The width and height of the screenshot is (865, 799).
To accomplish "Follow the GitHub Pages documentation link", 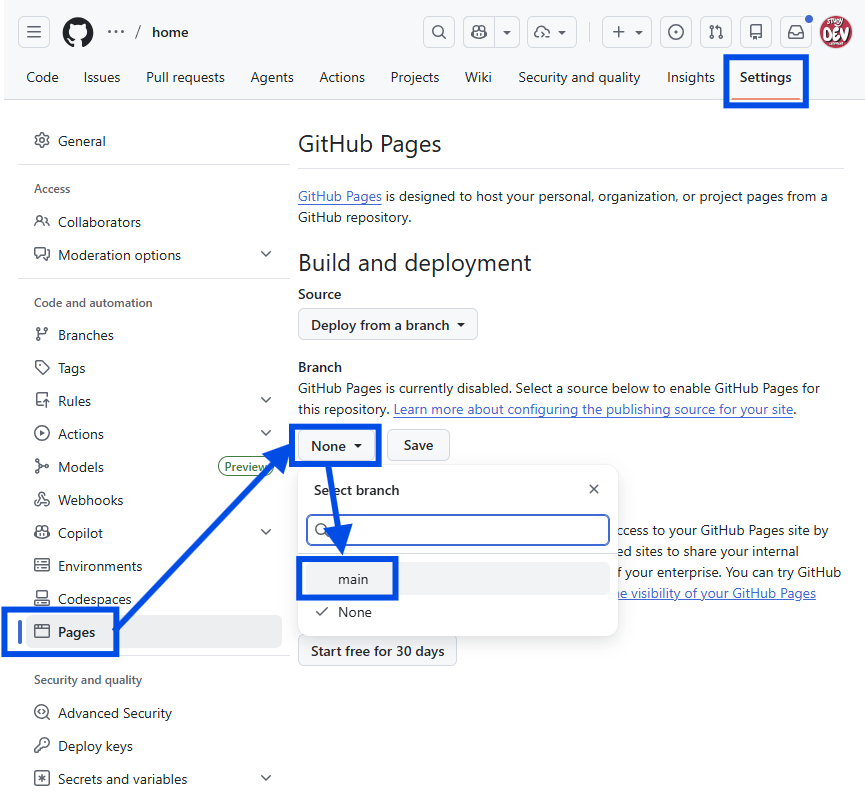I will [340, 196].
